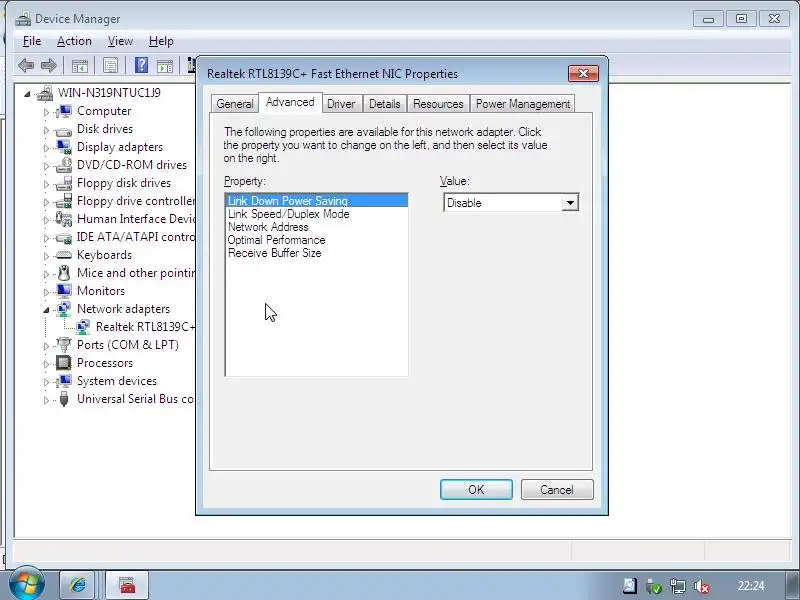Click the Computer category icon in tree
Viewport: 800px width, 600px height.
64,111
